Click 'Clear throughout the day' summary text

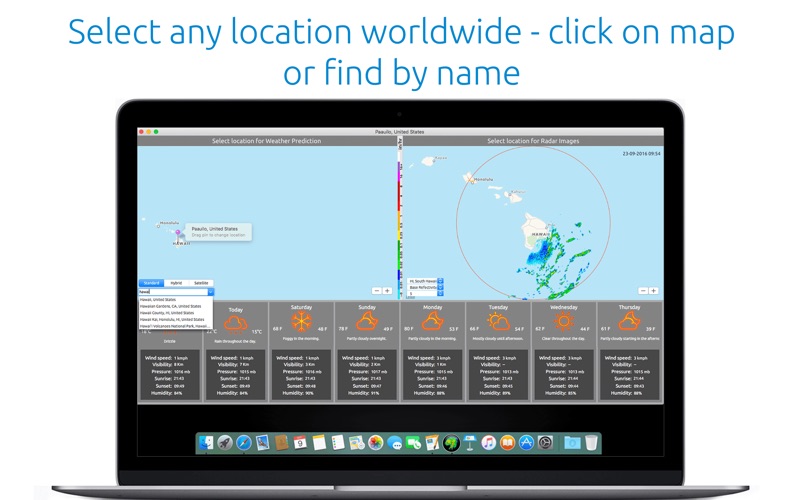tap(564, 338)
